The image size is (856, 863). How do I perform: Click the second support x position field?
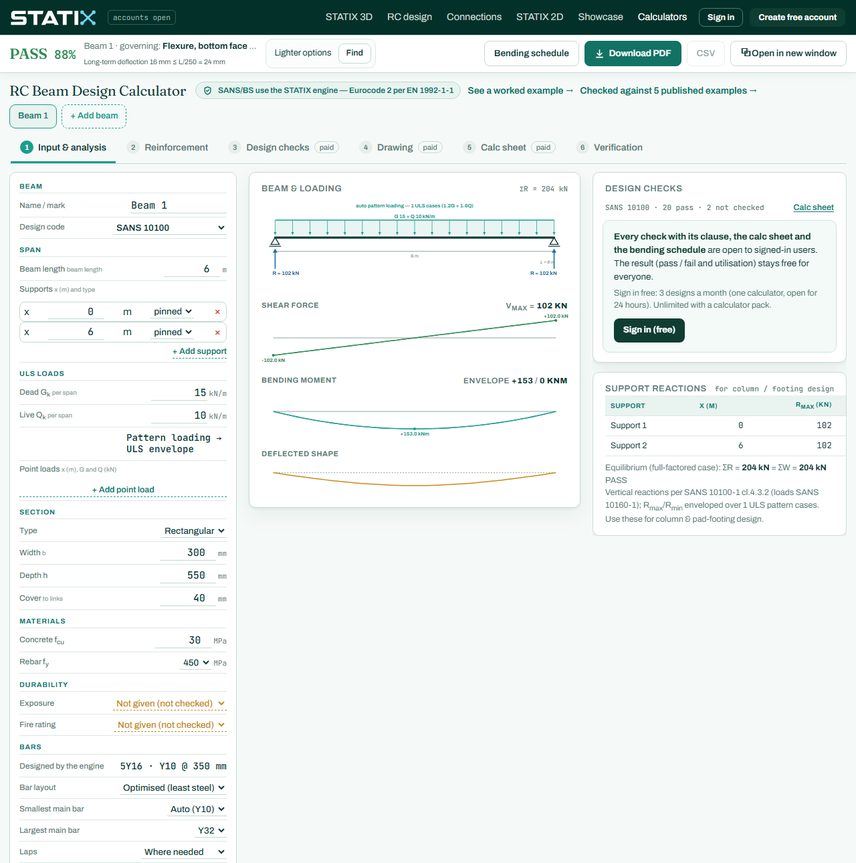point(76,332)
